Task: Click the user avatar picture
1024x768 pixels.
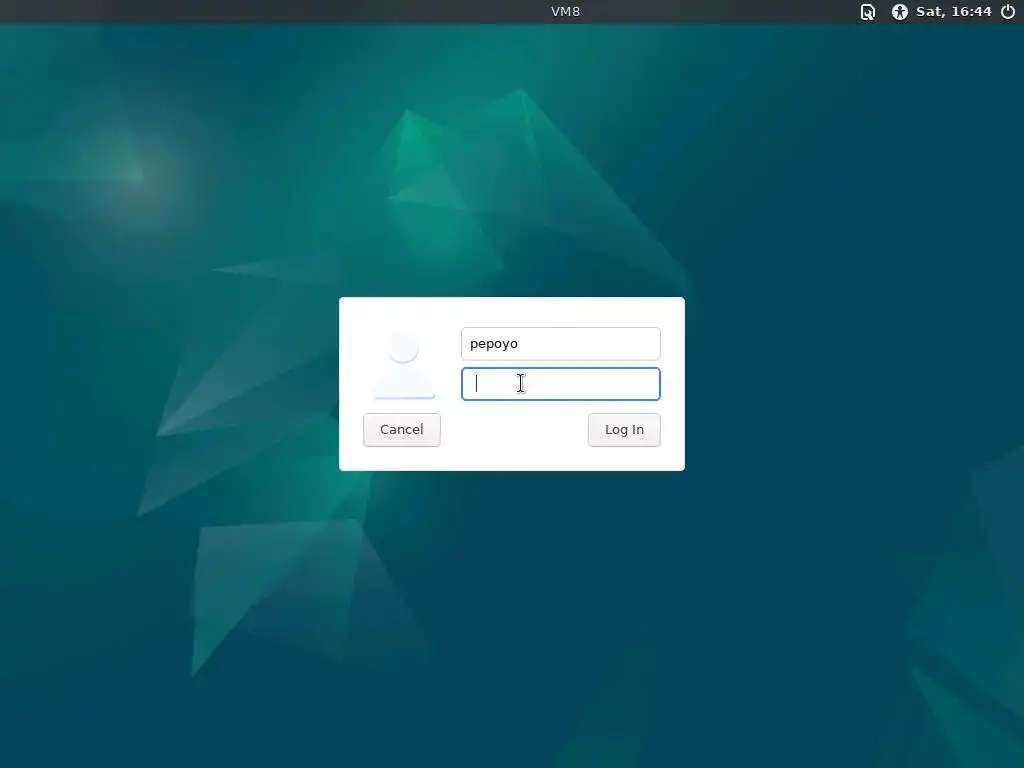Action: point(404,364)
